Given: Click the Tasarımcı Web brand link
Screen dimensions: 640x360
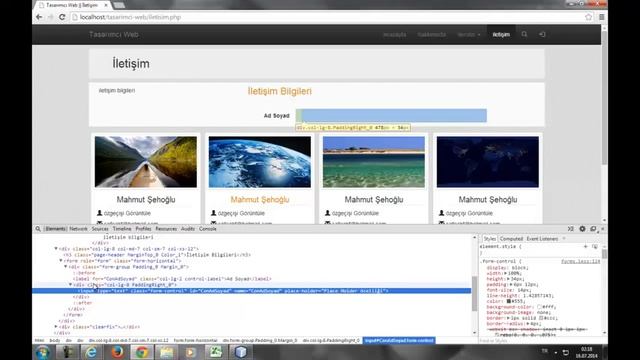Looking at the screenshot, I should click(x=114, y=35).
